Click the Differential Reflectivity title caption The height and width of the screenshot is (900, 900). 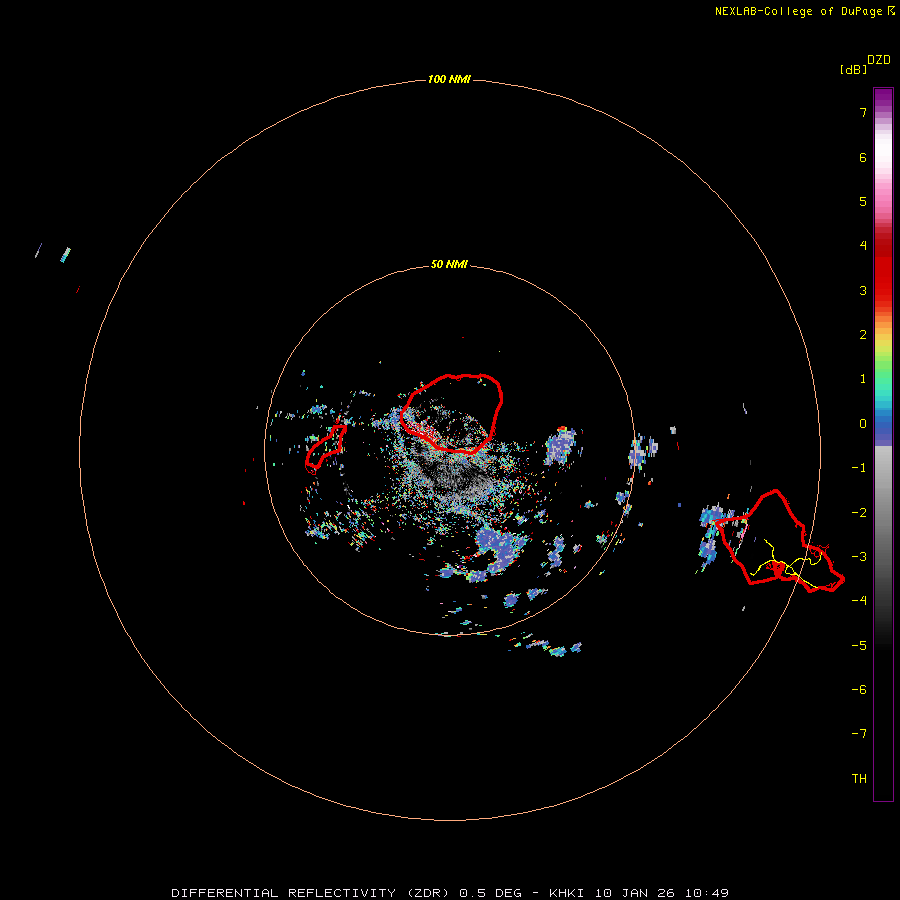pyautogui.click(x=450, y=893)
